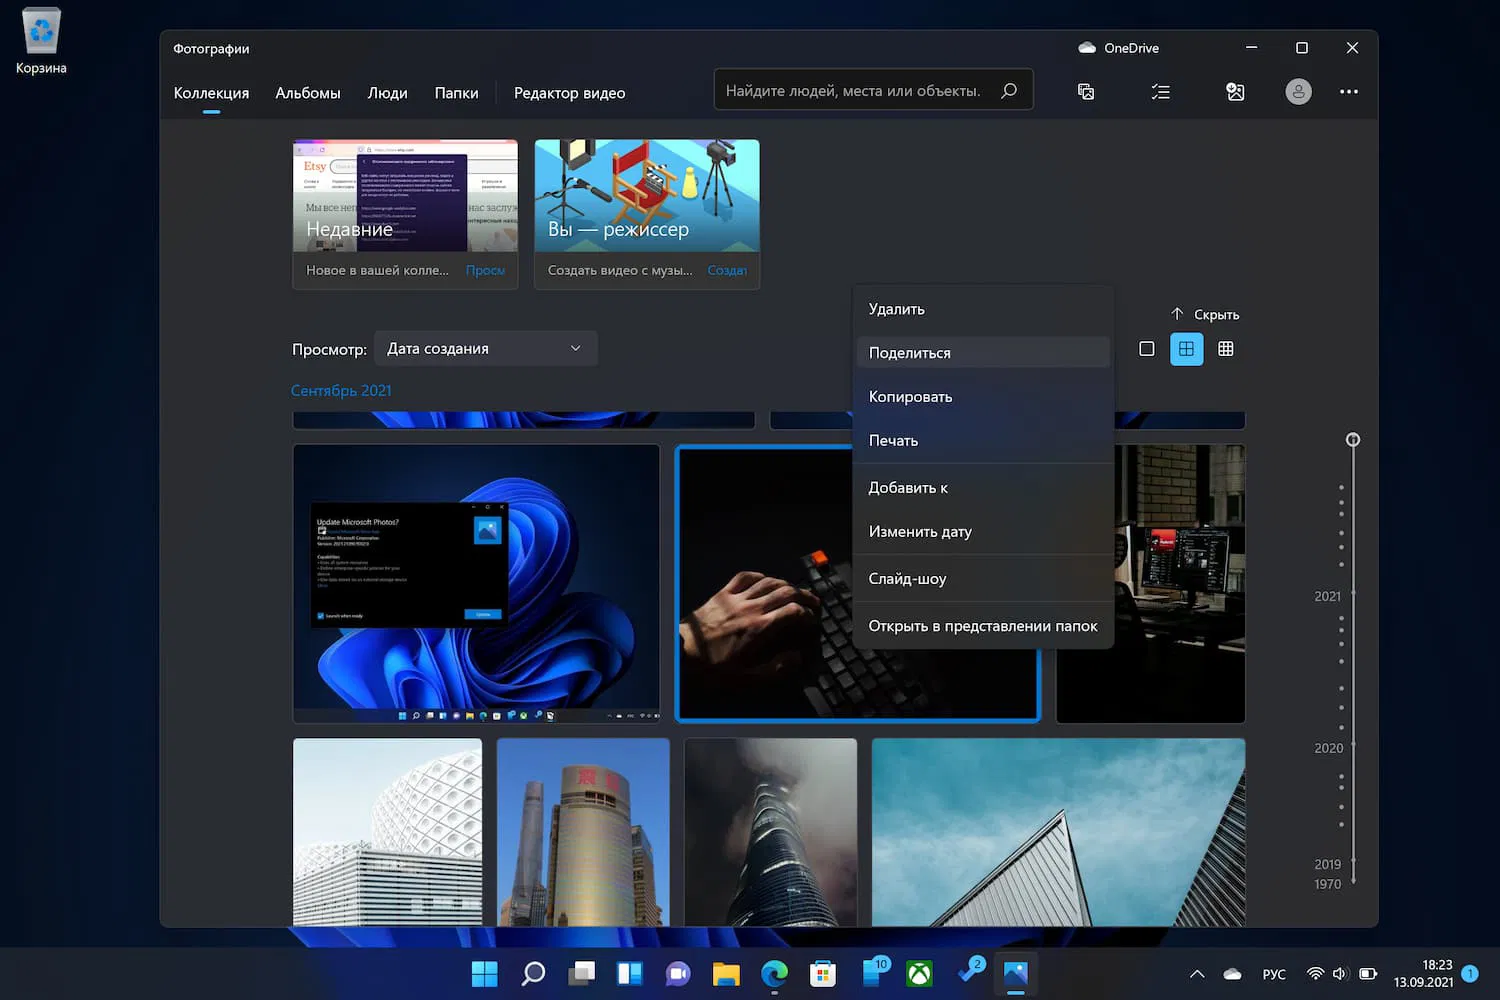Open the 'Вы — режиссер' card thumbnail

point(647,196)
